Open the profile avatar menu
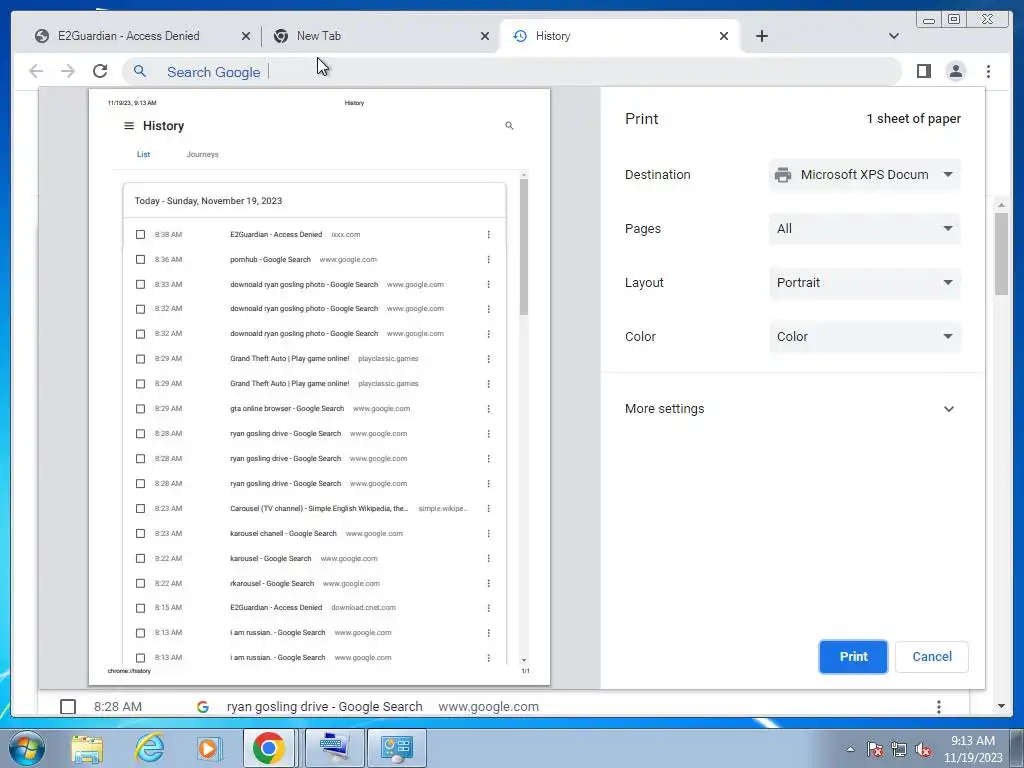1024x768 pixels. [955, 71]
